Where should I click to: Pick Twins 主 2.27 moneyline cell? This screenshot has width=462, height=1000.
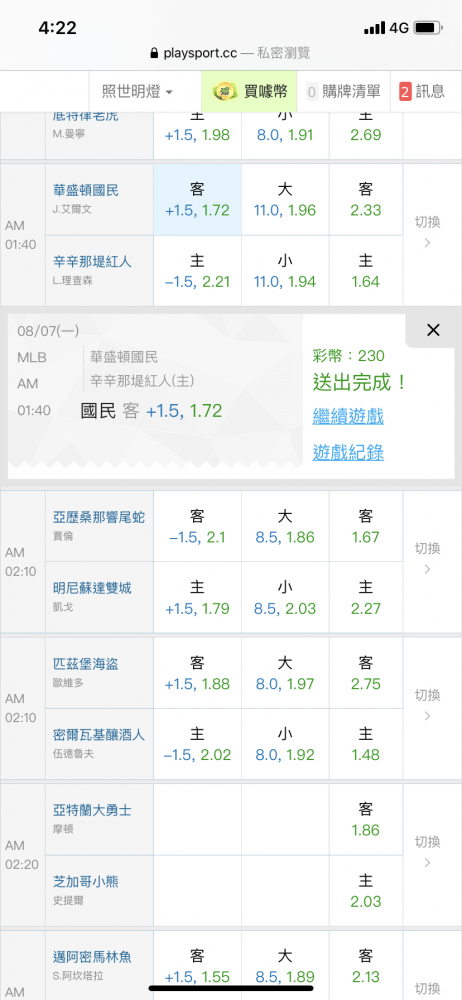pyautogui.click(x=366, y=598)
